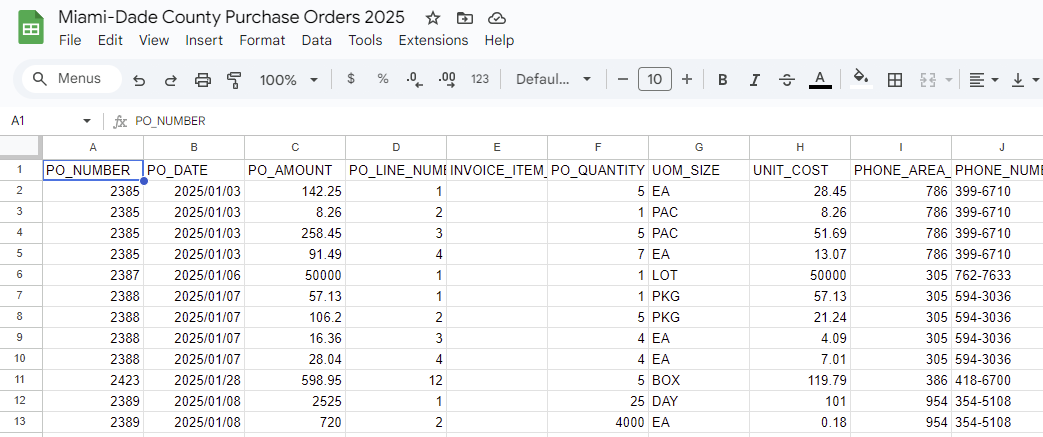
Task: Toggle italic formatting
Action: click(x=755, y=80)
